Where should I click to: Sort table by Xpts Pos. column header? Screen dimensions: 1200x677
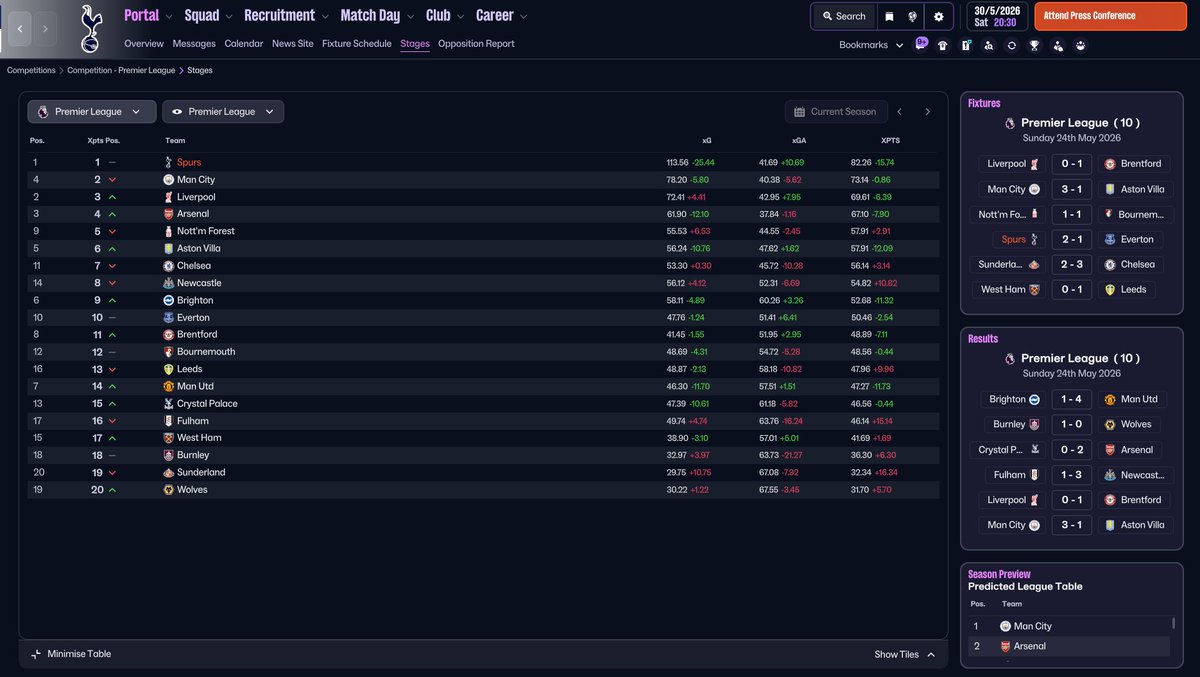104,141
